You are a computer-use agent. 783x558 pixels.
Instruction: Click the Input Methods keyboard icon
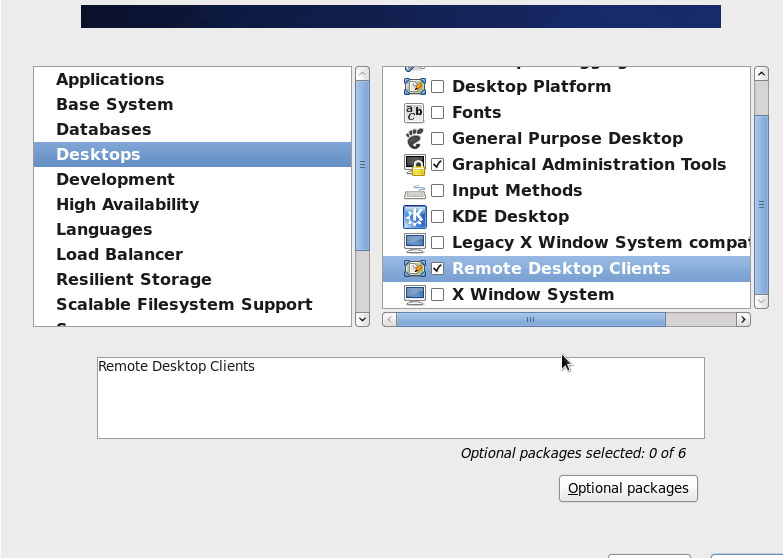coord(414,190)
